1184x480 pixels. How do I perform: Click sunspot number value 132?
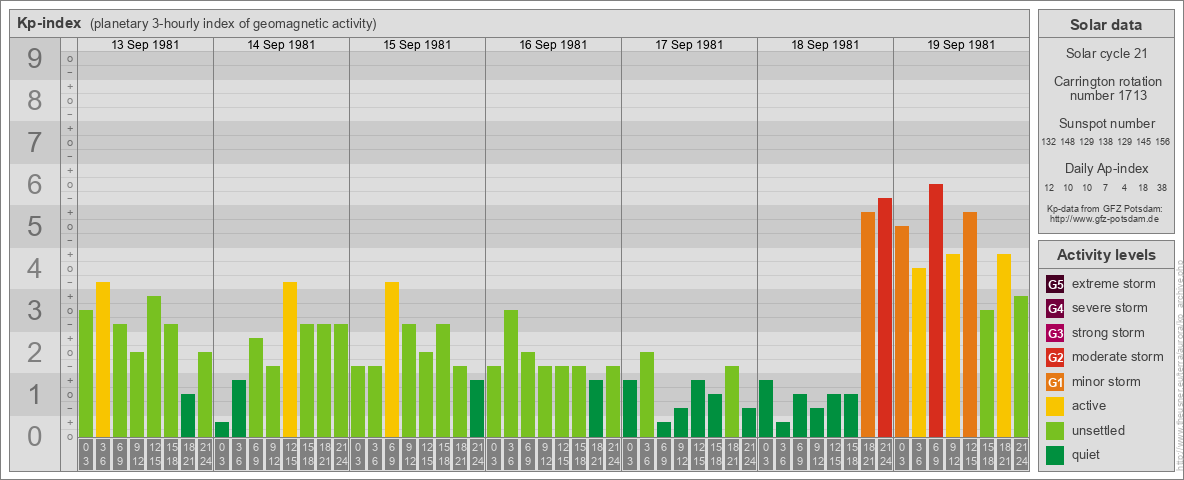(1048, 142)
